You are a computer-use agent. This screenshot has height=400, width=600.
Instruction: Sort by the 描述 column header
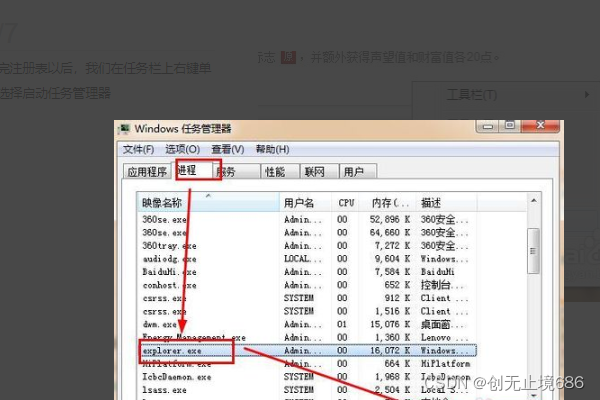tap(446, 202)
